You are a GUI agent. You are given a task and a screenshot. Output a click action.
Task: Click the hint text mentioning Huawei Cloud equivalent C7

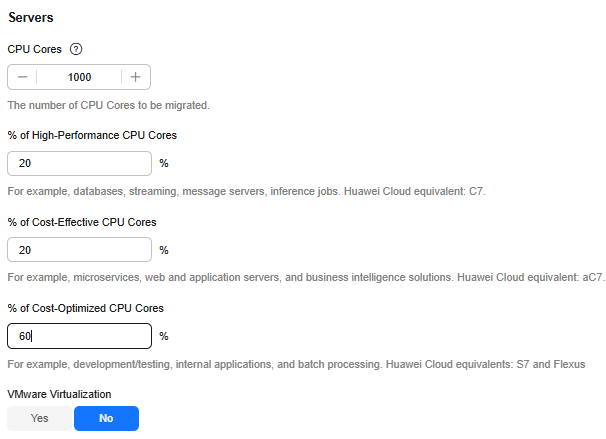pyautogui.click(x=260, y=190)
